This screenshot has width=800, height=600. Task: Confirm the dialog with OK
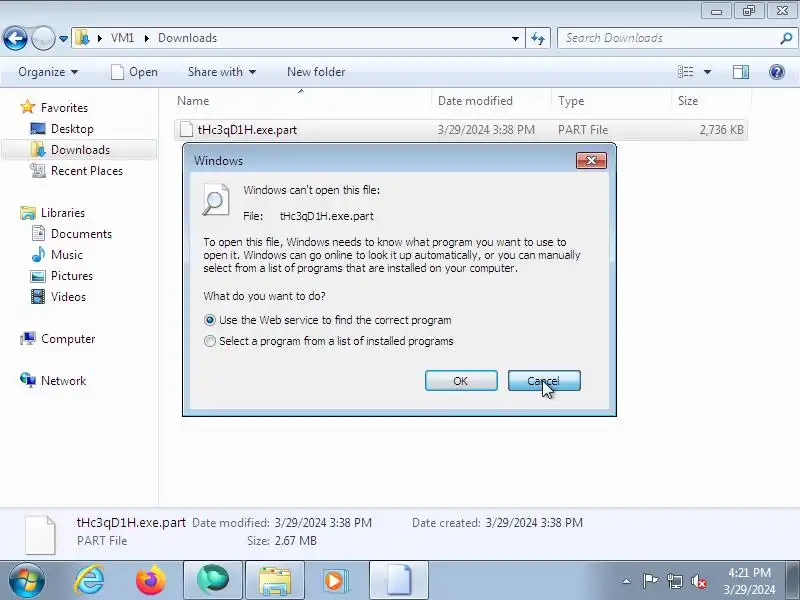[x=461, y=381]
